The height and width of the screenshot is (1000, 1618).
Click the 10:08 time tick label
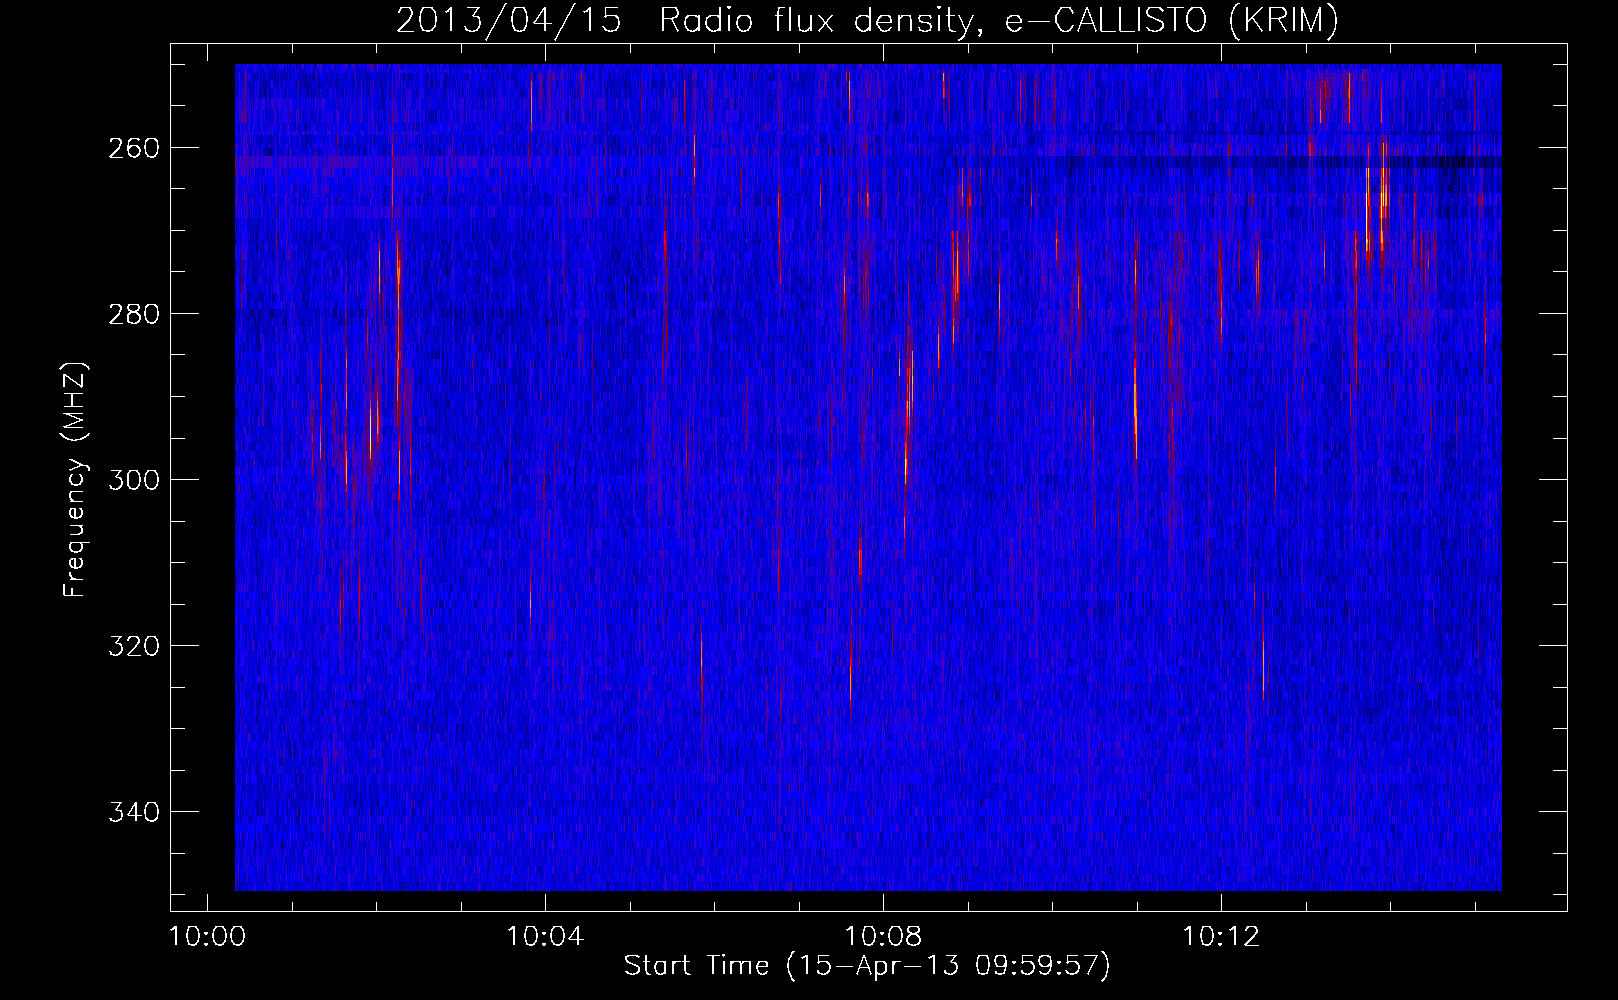[x=883, y=937]
